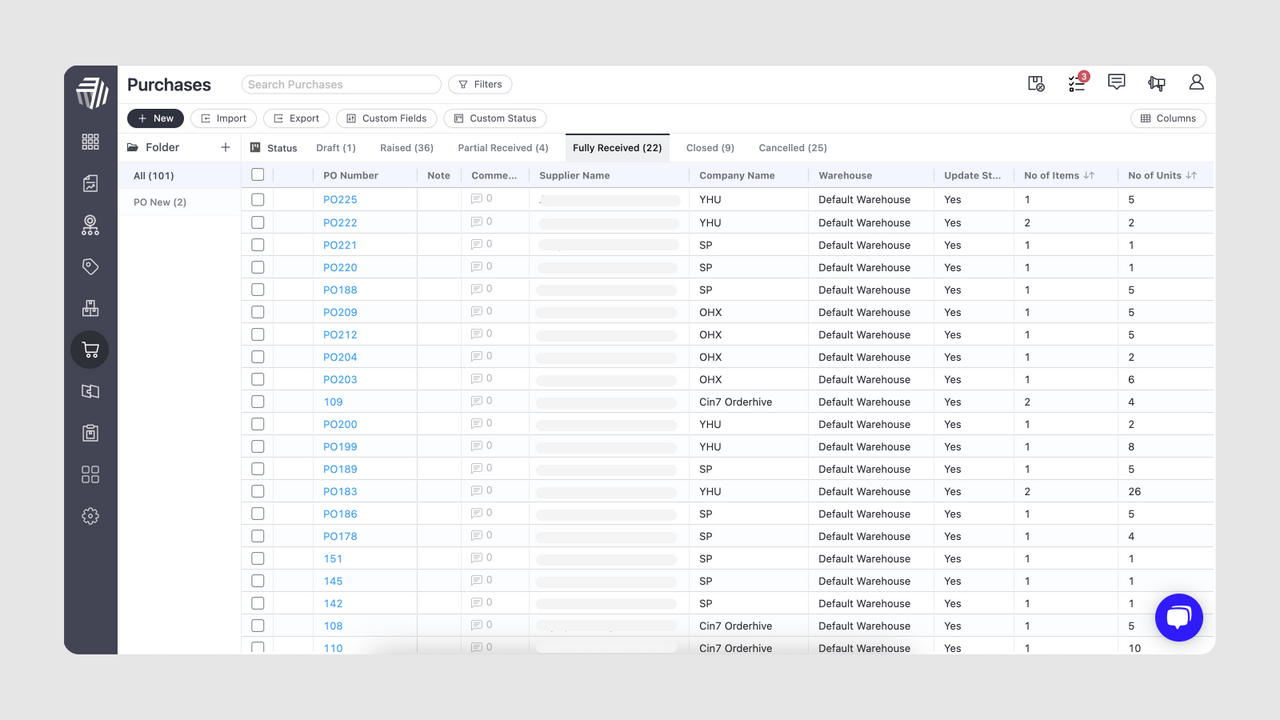Check the box for PO225
The width and height of the screenshot is (1280, 720).
pos(257,200)
